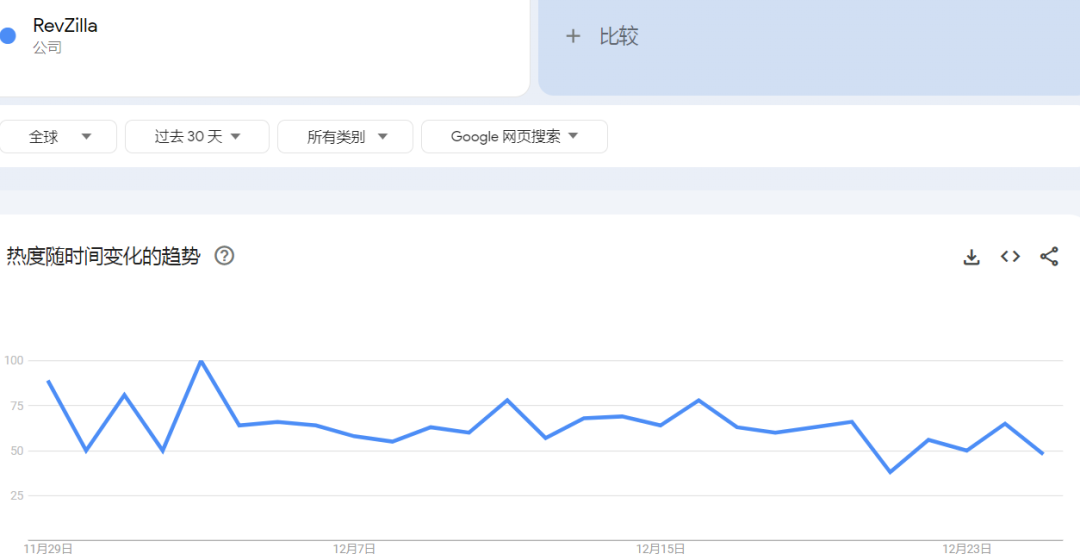
Task: Open the Google 网页搜索 dropdown
Action: point(515,136)
